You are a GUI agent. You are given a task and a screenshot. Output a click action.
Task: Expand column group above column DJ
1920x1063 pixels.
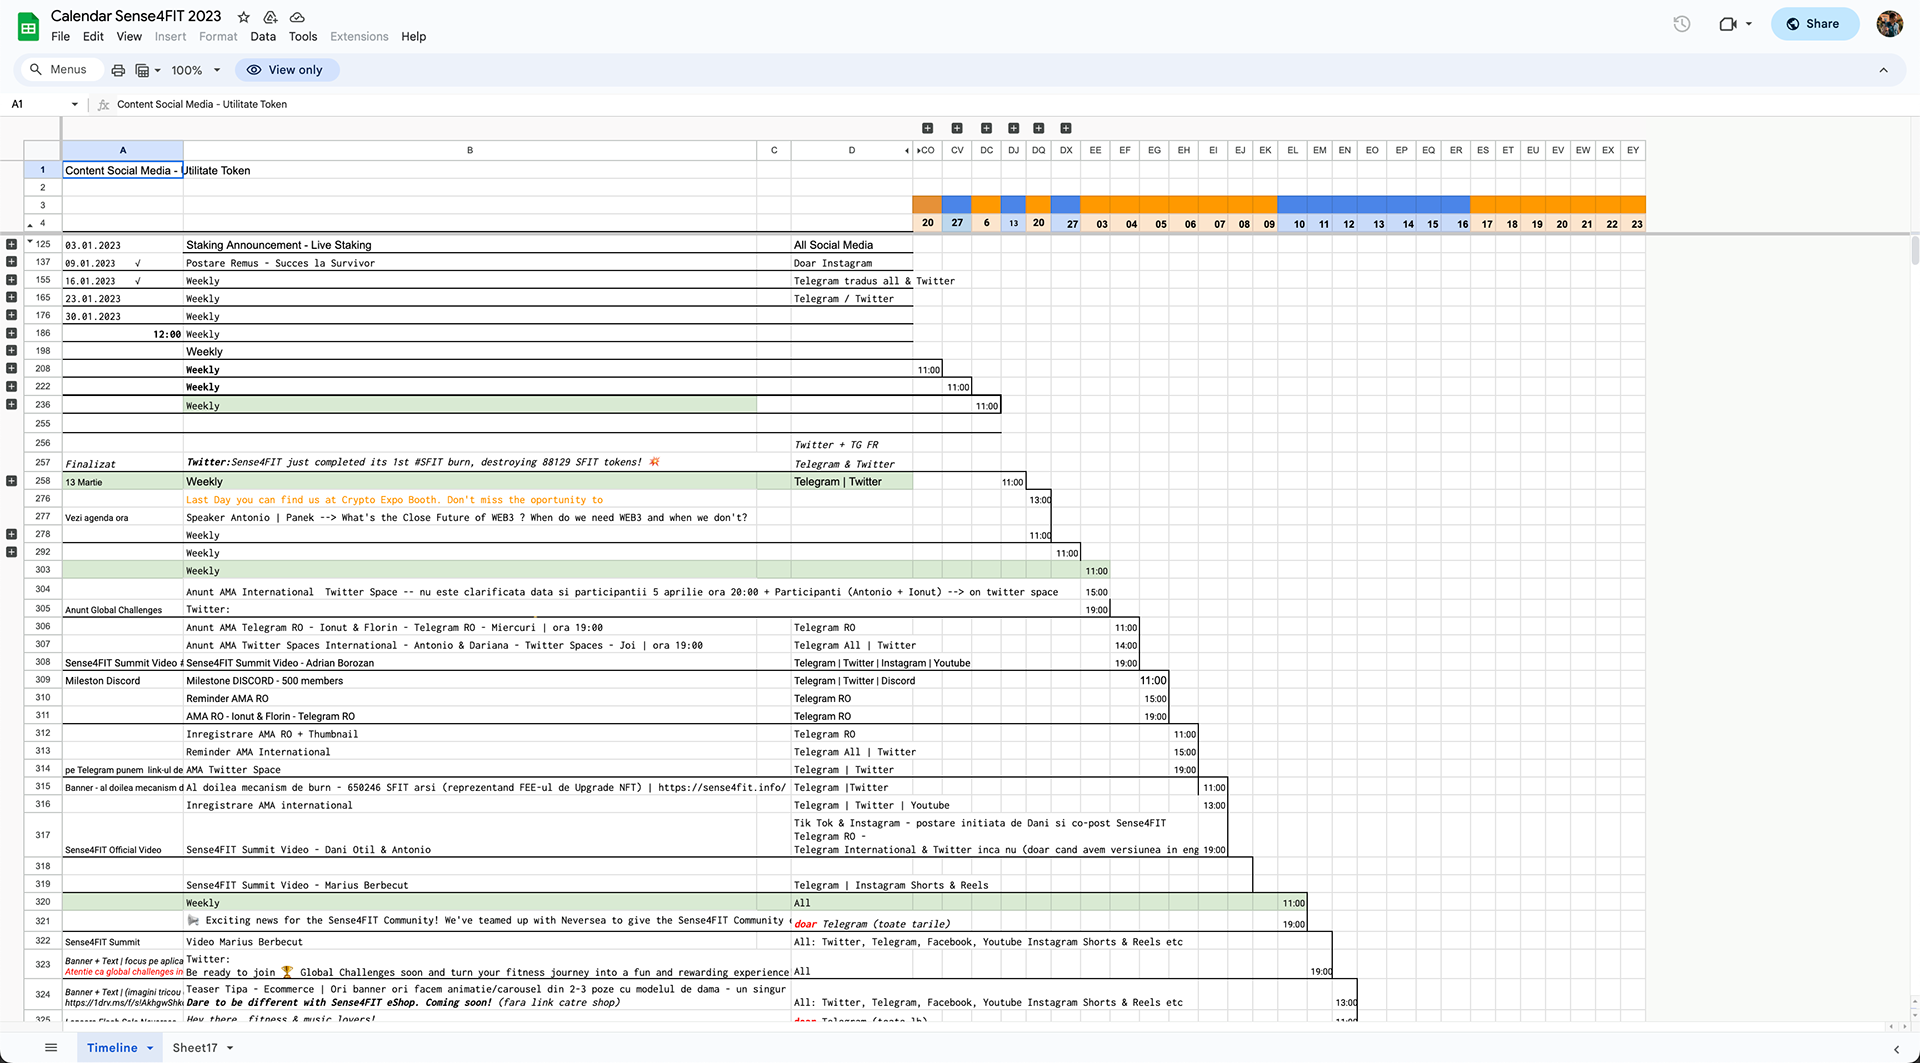[1013, 128]
